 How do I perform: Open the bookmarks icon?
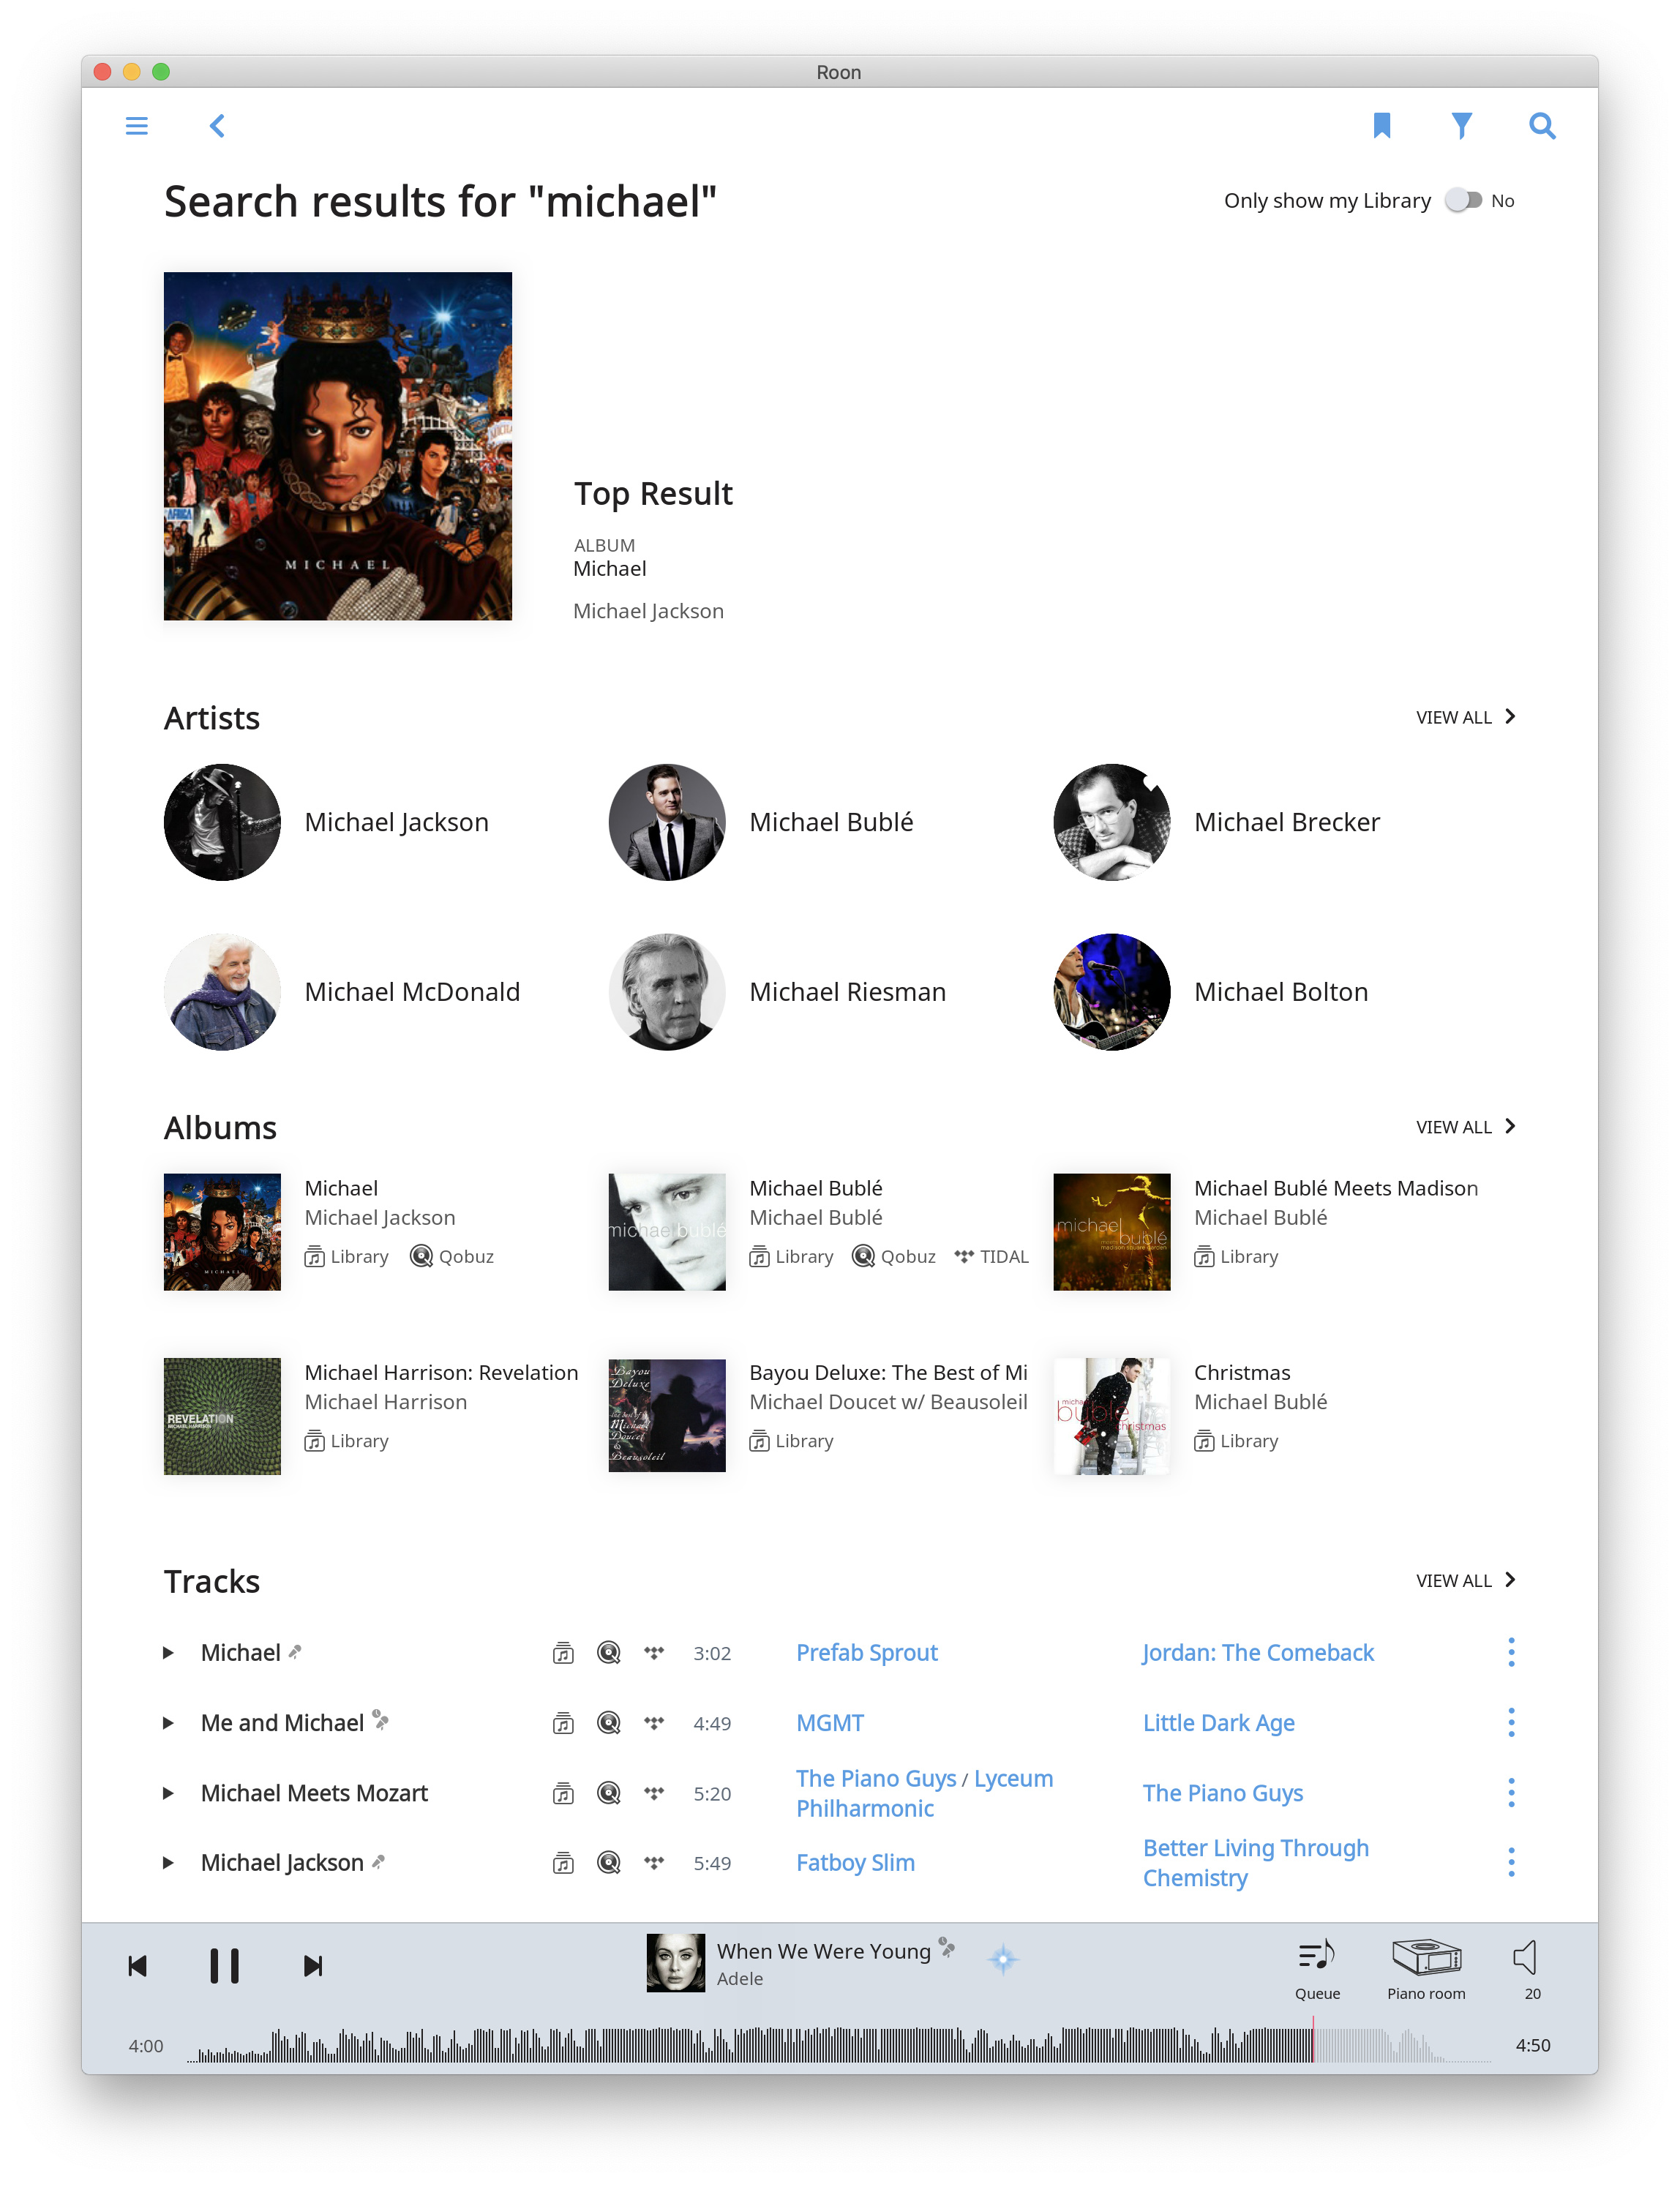(1382, 126)
